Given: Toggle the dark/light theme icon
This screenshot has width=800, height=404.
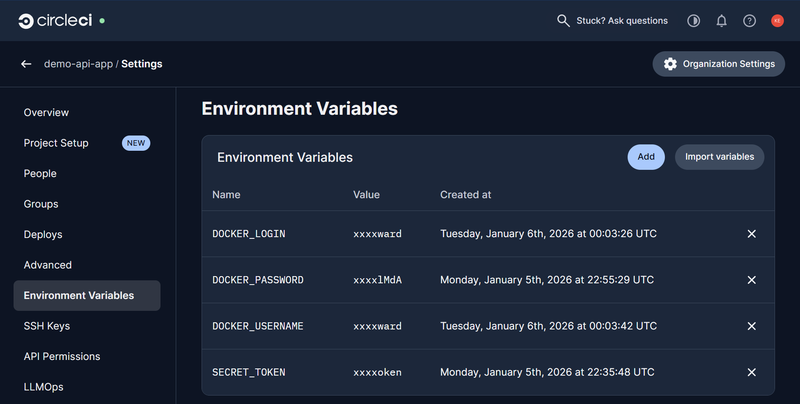Looking at the screenshot, I should pyautogui.click(x=694, y=21).
